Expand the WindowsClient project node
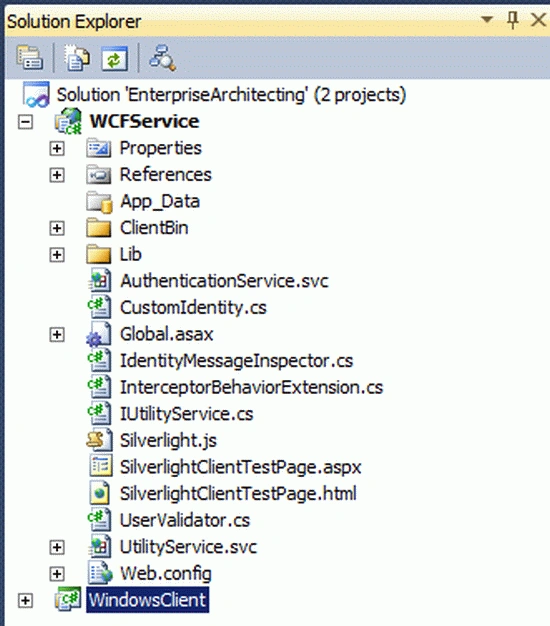550x626 pixels. tap(25, 600)
